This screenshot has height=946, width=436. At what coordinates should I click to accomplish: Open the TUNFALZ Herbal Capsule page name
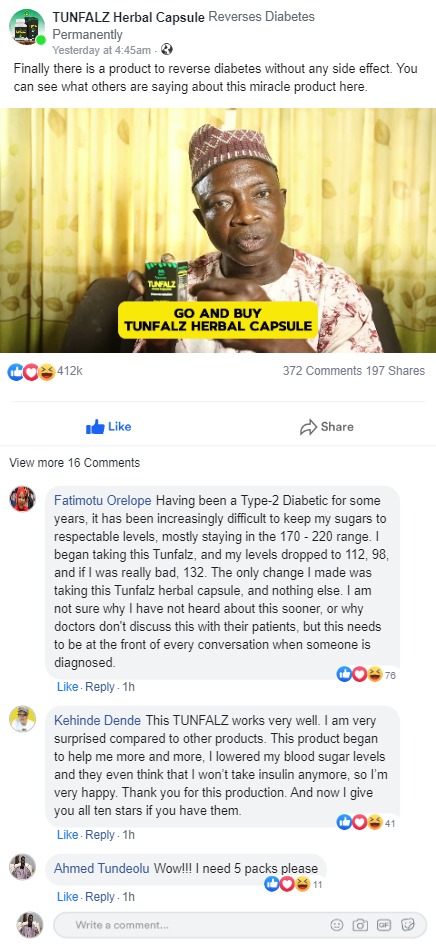click(128, 17)
